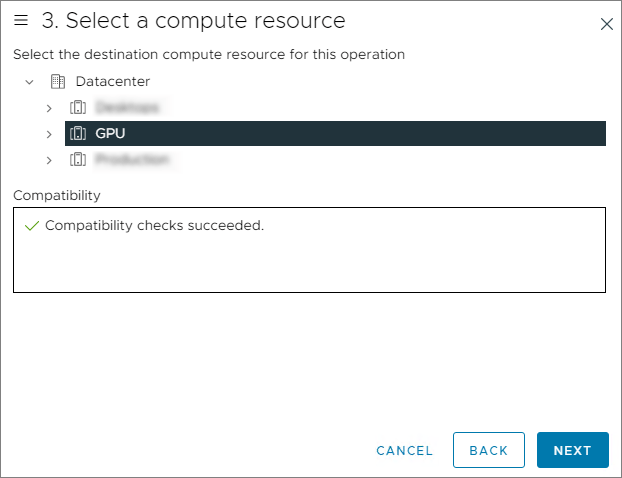Image resolution: width=622 pixels, height=478 pixels.
Task: Select the Datacenter tree label
Action: pyautogui.click(x=113, y=82)
